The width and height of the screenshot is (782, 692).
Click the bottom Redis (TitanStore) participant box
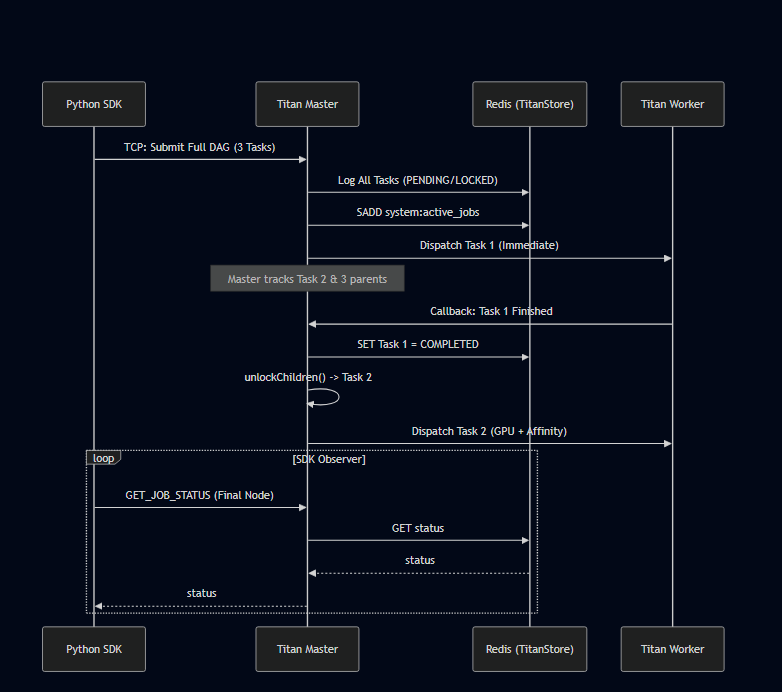(x=530, y=649)
